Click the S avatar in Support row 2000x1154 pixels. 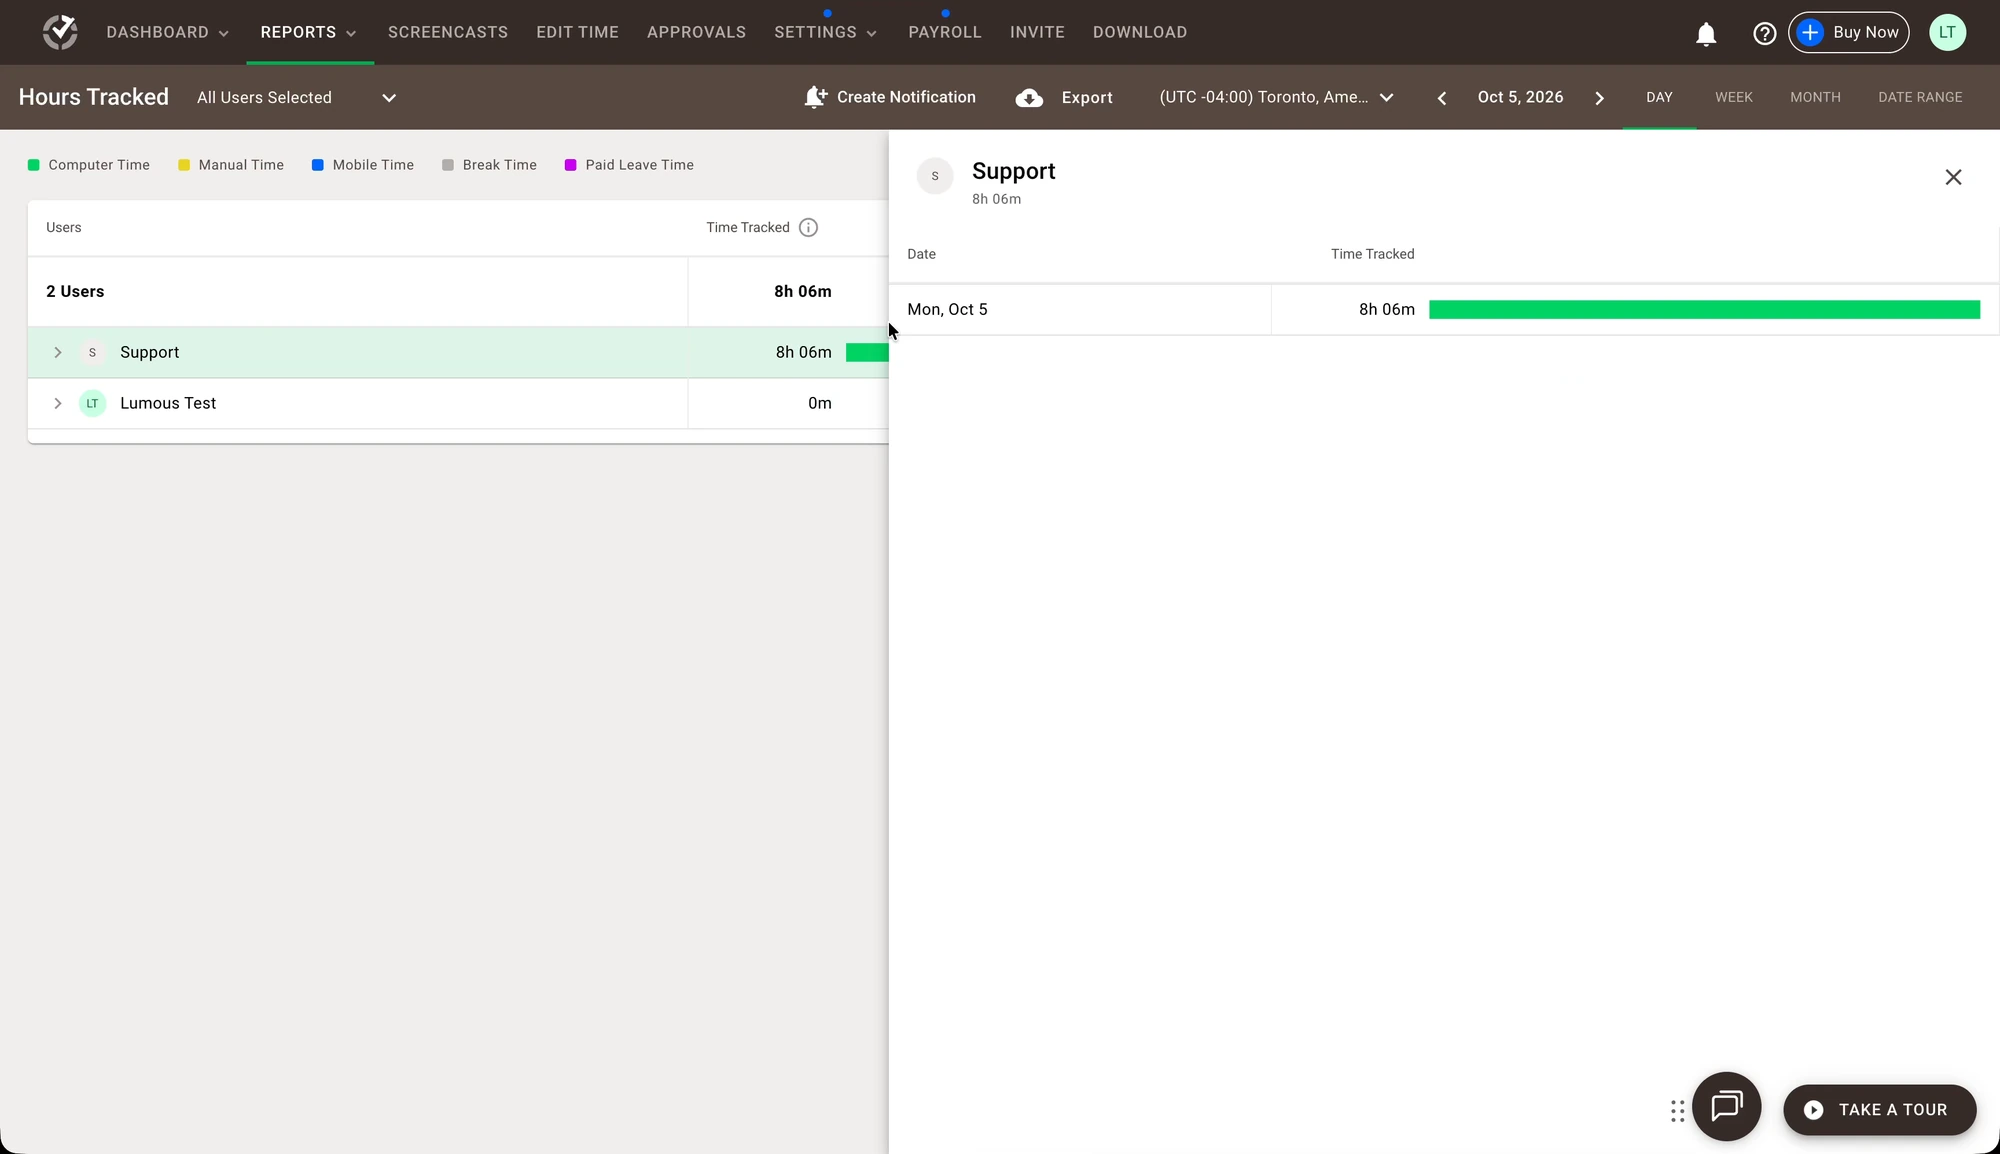coord(92,352)
